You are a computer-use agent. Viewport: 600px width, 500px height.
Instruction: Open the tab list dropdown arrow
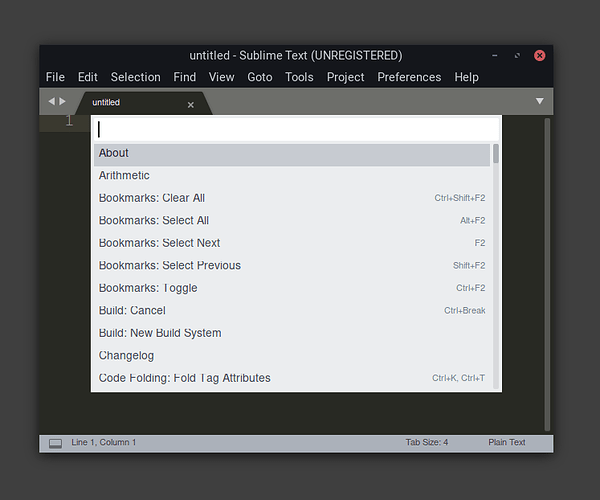(540, 101)
